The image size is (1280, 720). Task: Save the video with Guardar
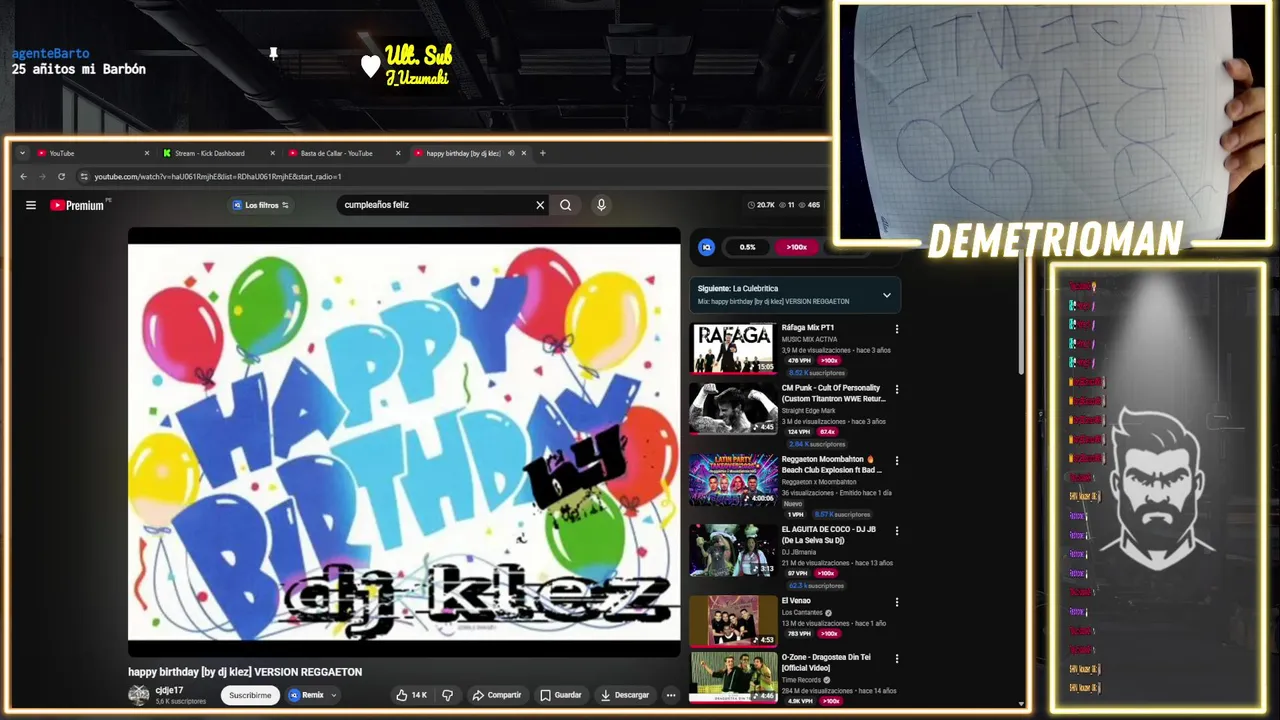tap(561, 695)
